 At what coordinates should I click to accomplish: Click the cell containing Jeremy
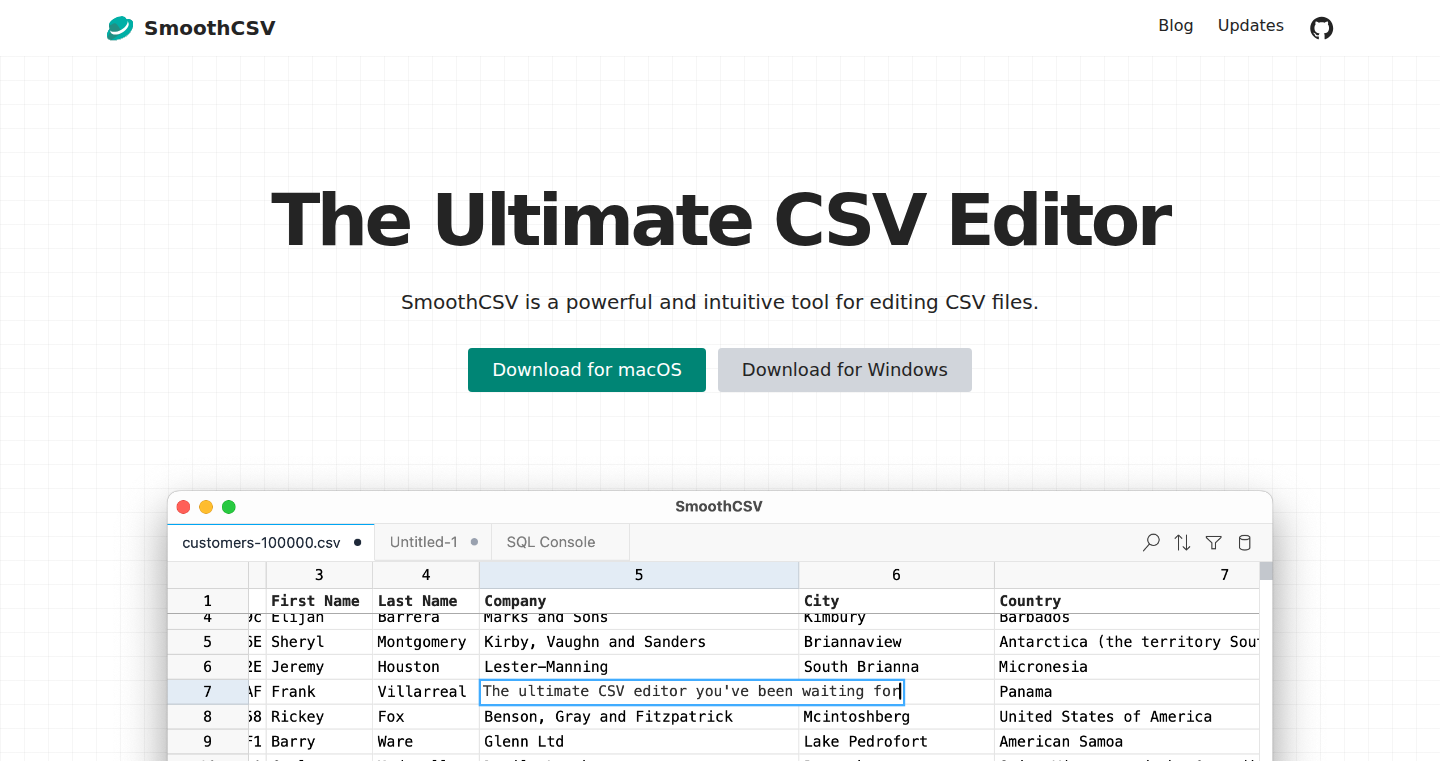[319, 667]
